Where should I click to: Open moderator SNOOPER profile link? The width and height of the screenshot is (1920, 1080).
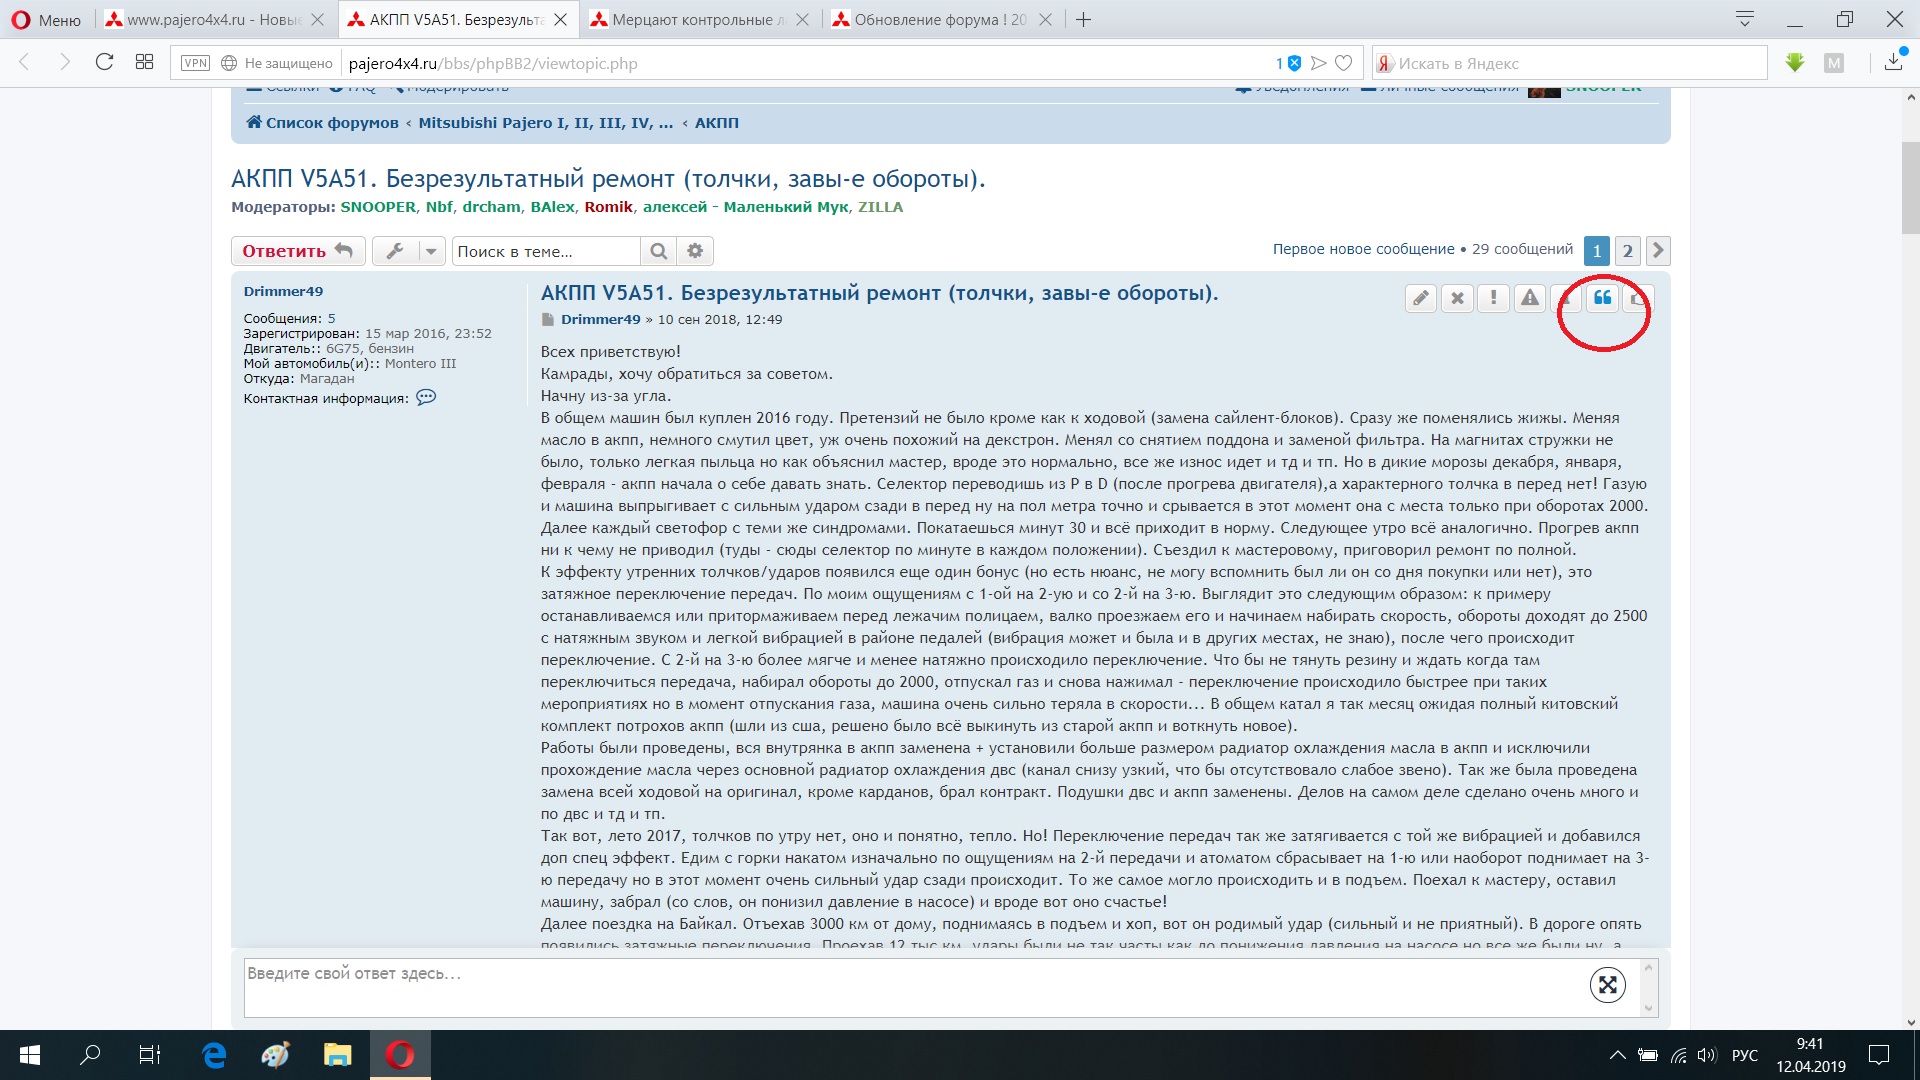(x=378, y=207)
